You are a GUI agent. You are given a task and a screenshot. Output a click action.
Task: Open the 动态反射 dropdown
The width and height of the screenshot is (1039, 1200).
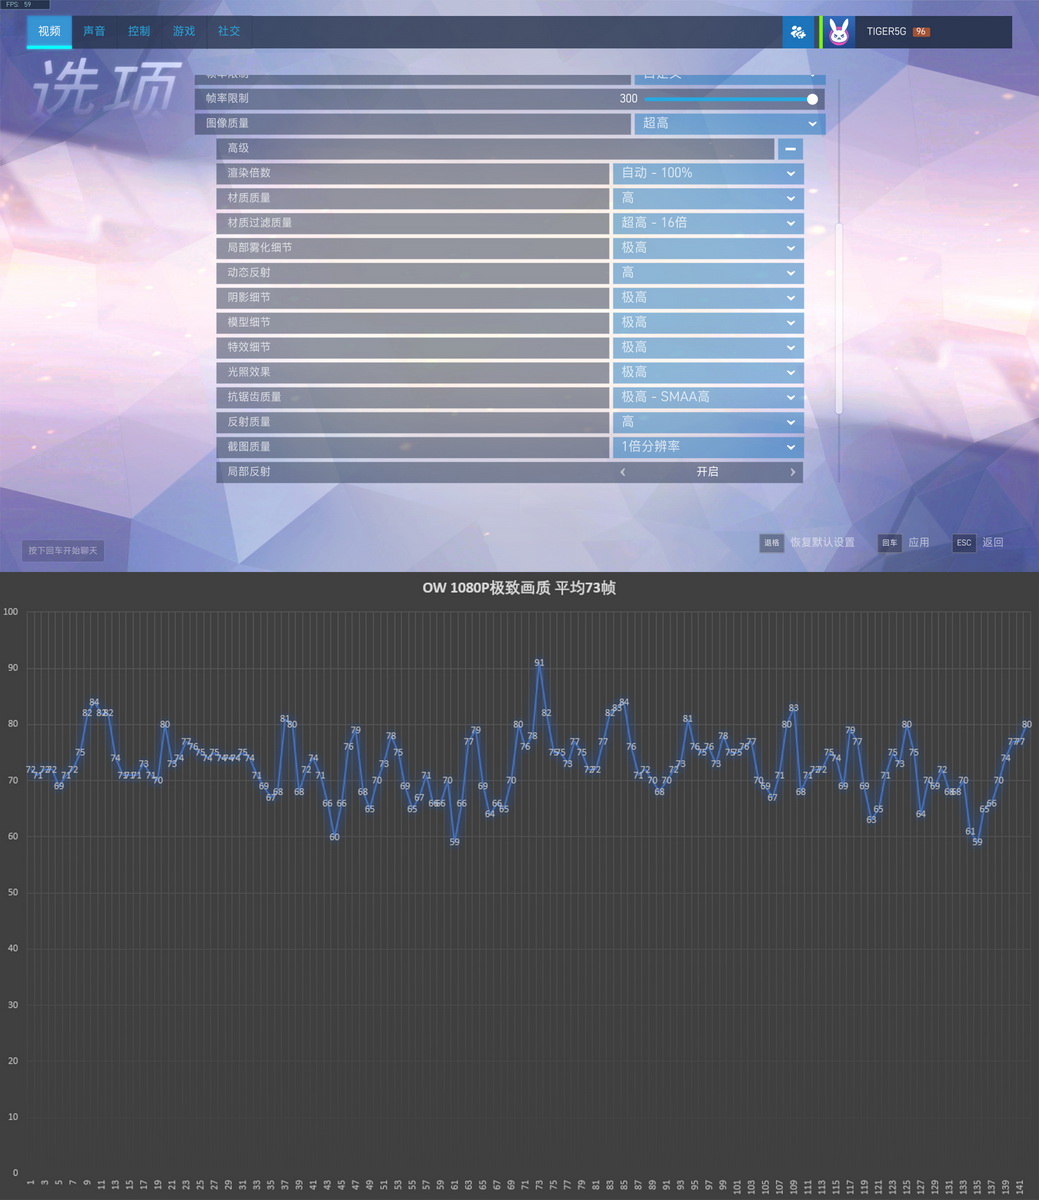click(708, 273)
